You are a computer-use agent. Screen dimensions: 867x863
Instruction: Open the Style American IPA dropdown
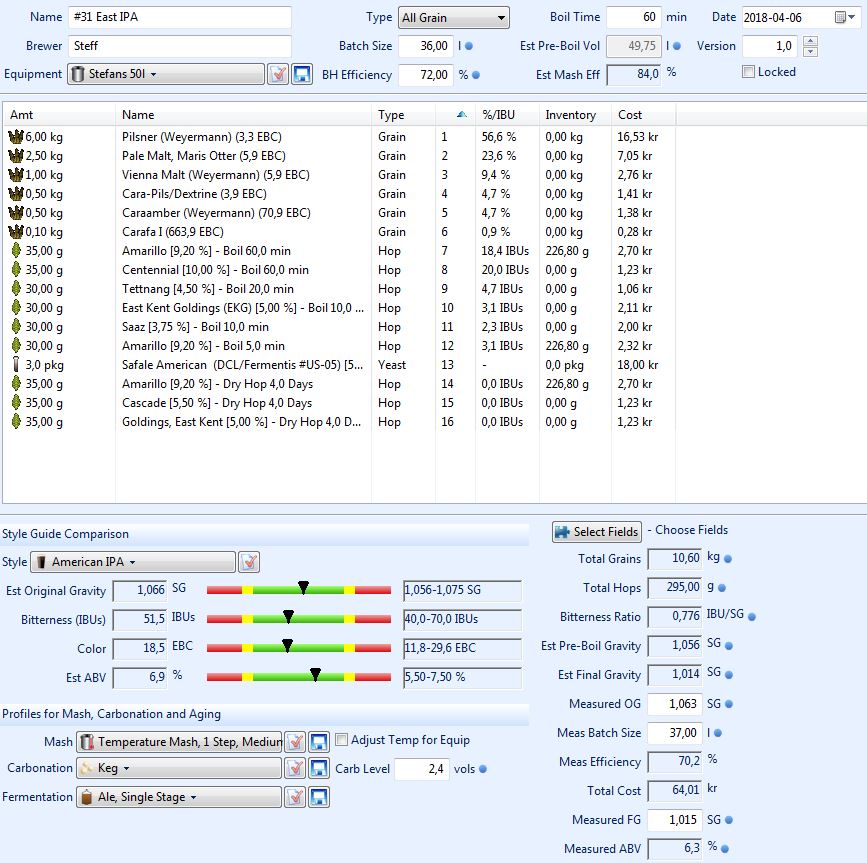pos(132,562)
